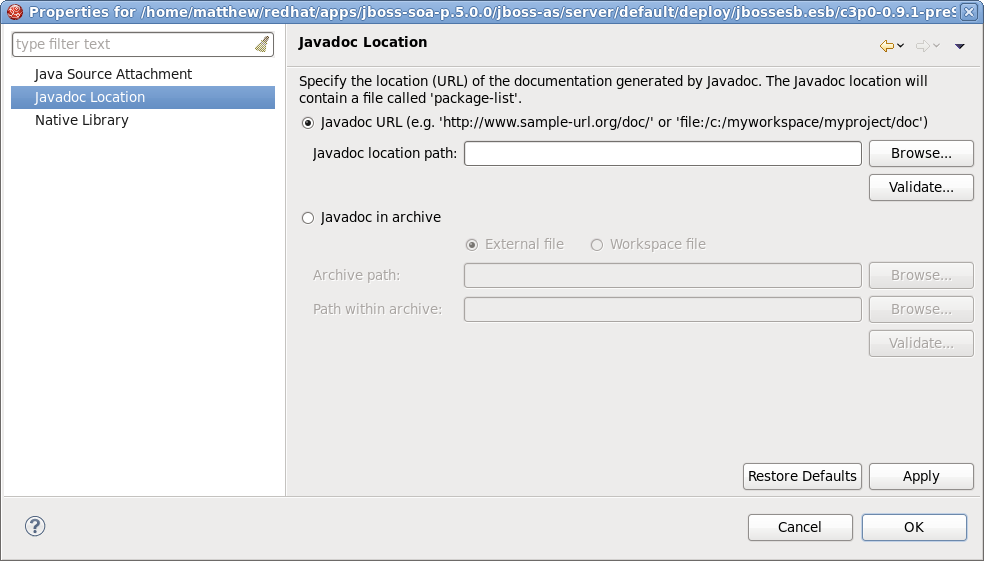Select Native Library in the sidebar
This screenshot has width=984, height=561.
tap(81, 120)
